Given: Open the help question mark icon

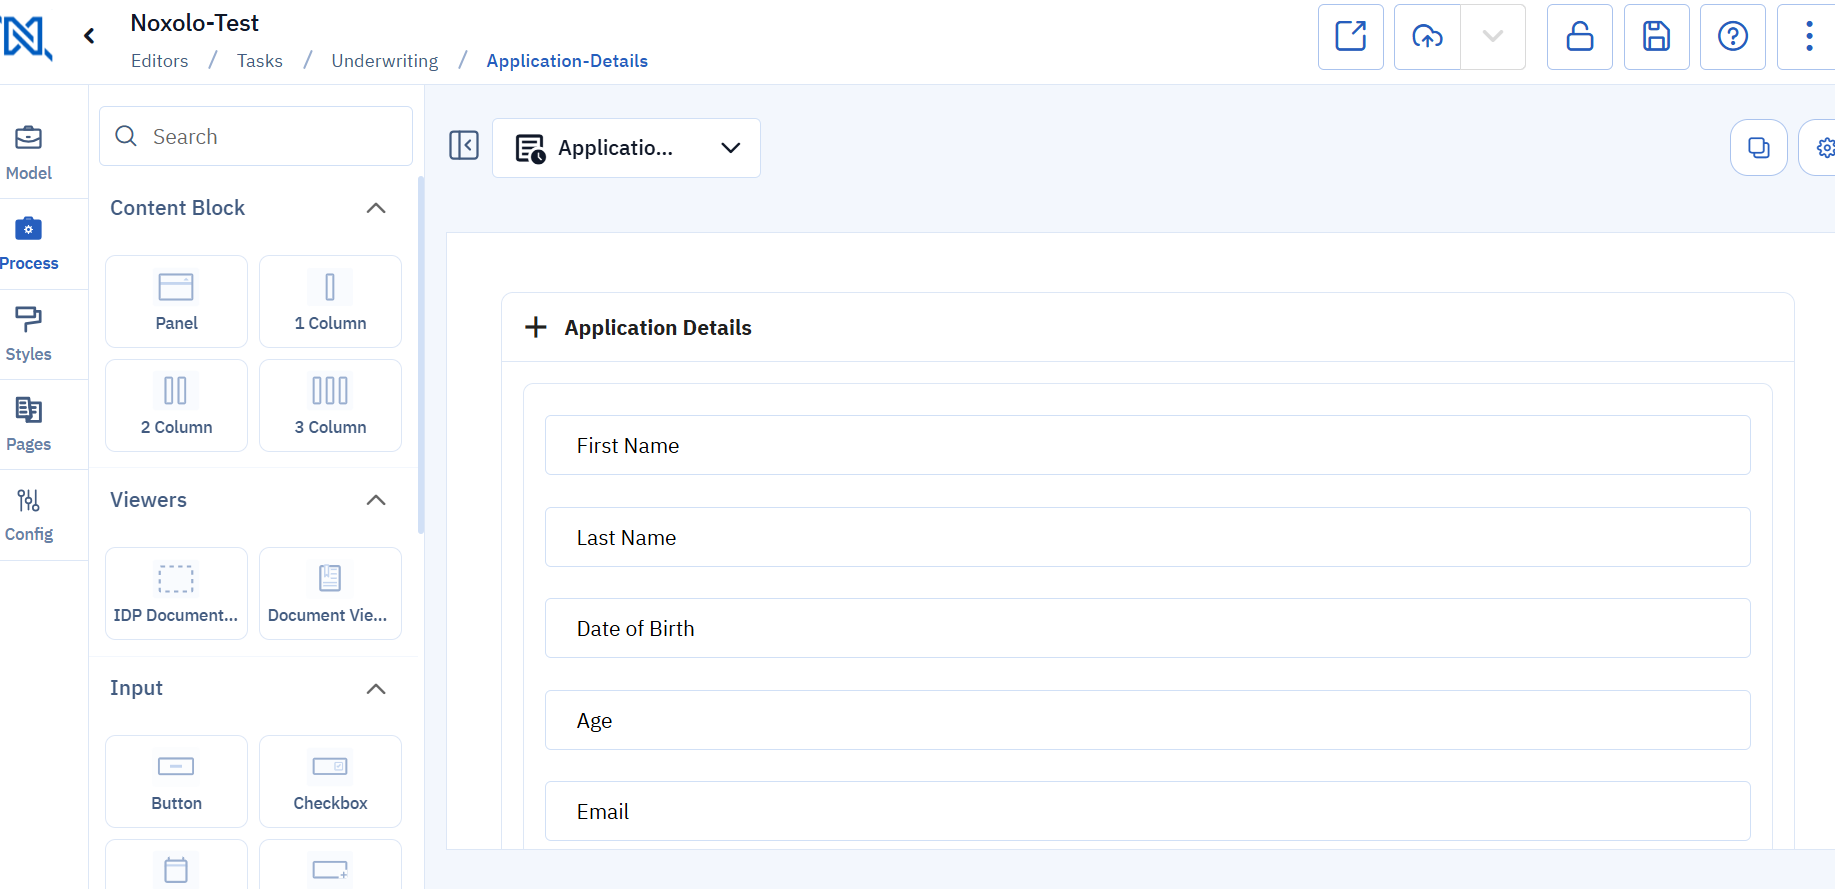Looking at the screenshot, I should (1732, 37).
